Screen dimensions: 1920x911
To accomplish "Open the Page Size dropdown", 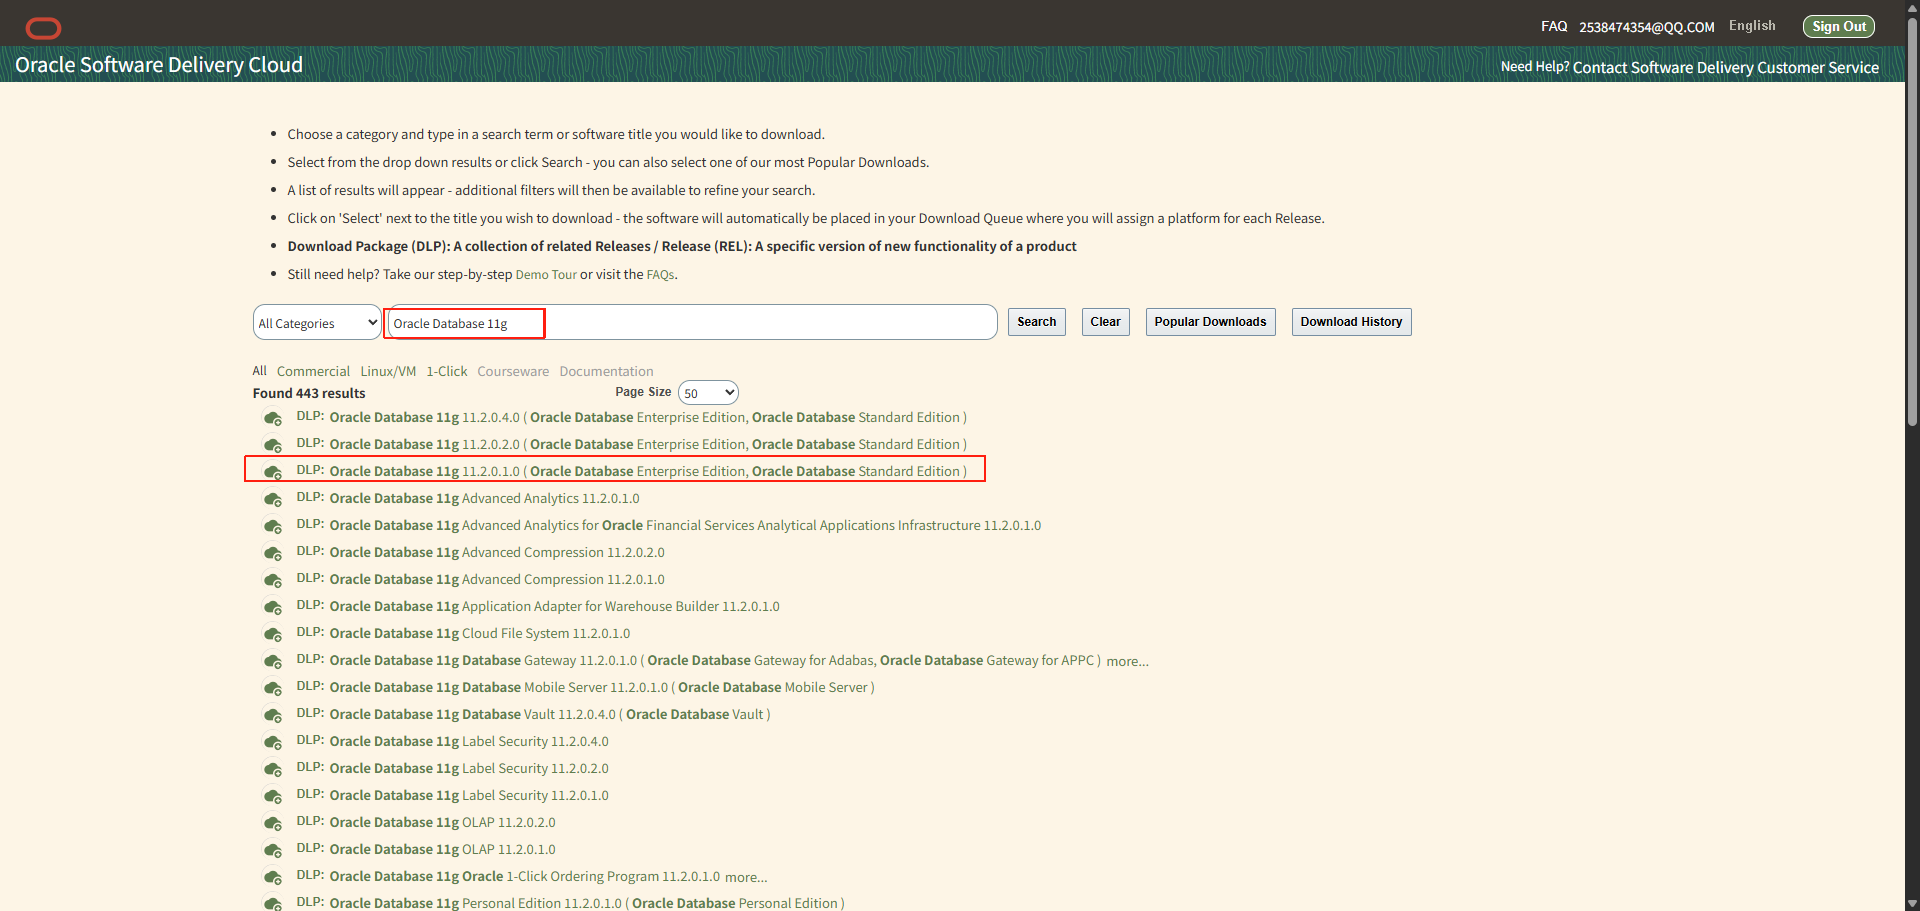I will (x=708, y=393).
